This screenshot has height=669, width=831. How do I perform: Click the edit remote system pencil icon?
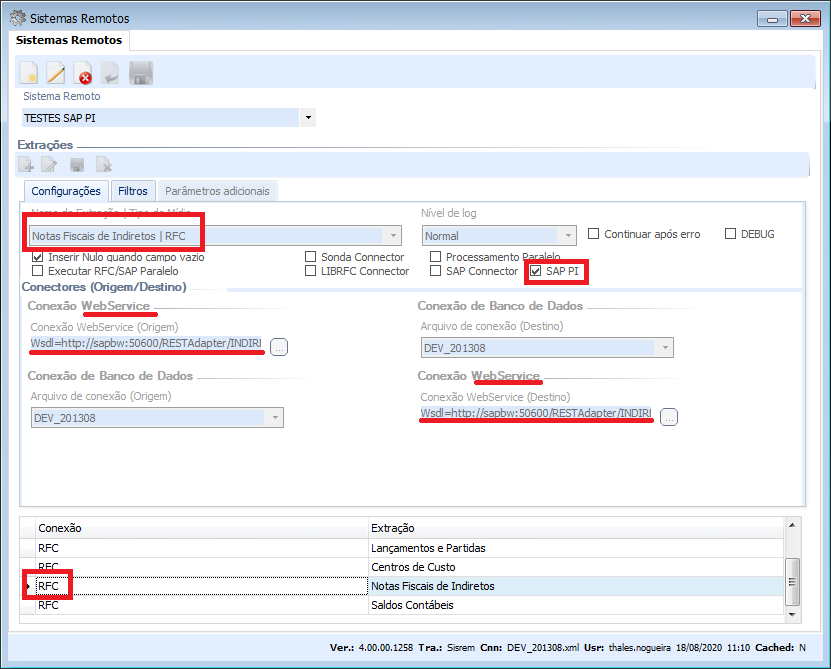click(x=56, y=73)
